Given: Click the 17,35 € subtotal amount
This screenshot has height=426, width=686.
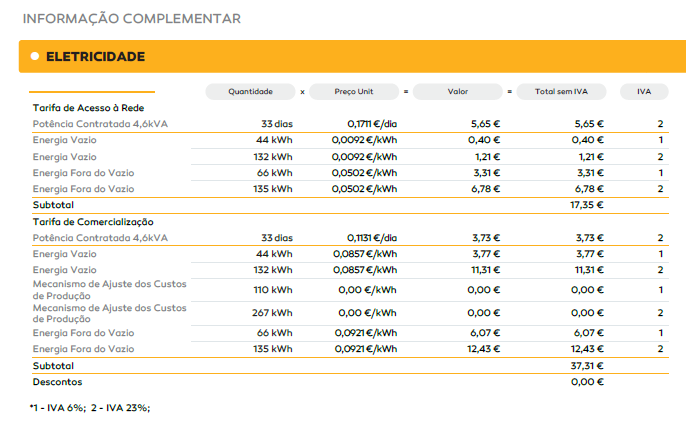Looking at the screenshot, I should coord(585,204).
